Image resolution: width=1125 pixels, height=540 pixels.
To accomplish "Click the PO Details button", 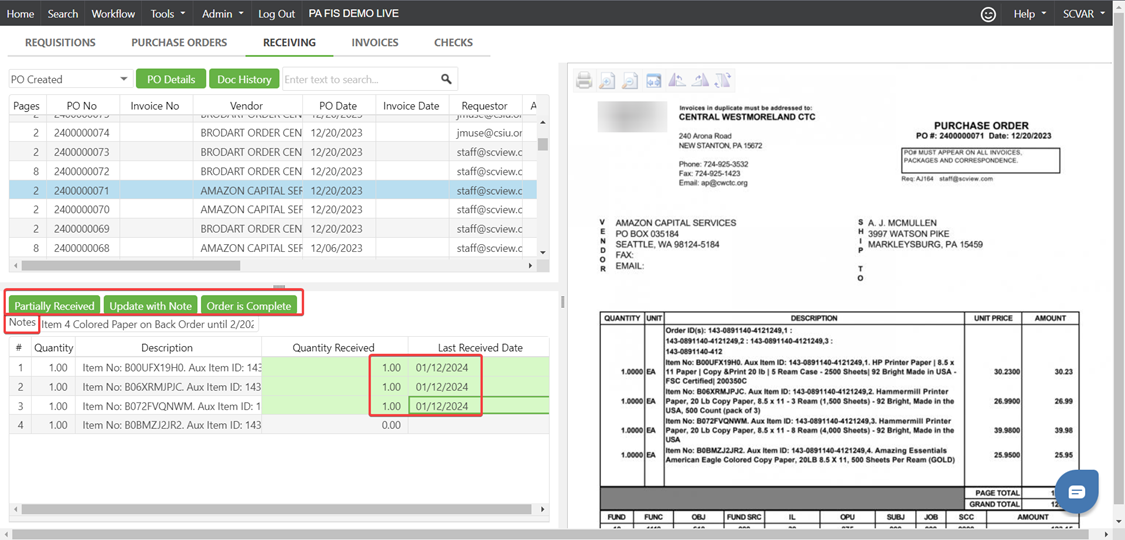I will coord(171,79).
